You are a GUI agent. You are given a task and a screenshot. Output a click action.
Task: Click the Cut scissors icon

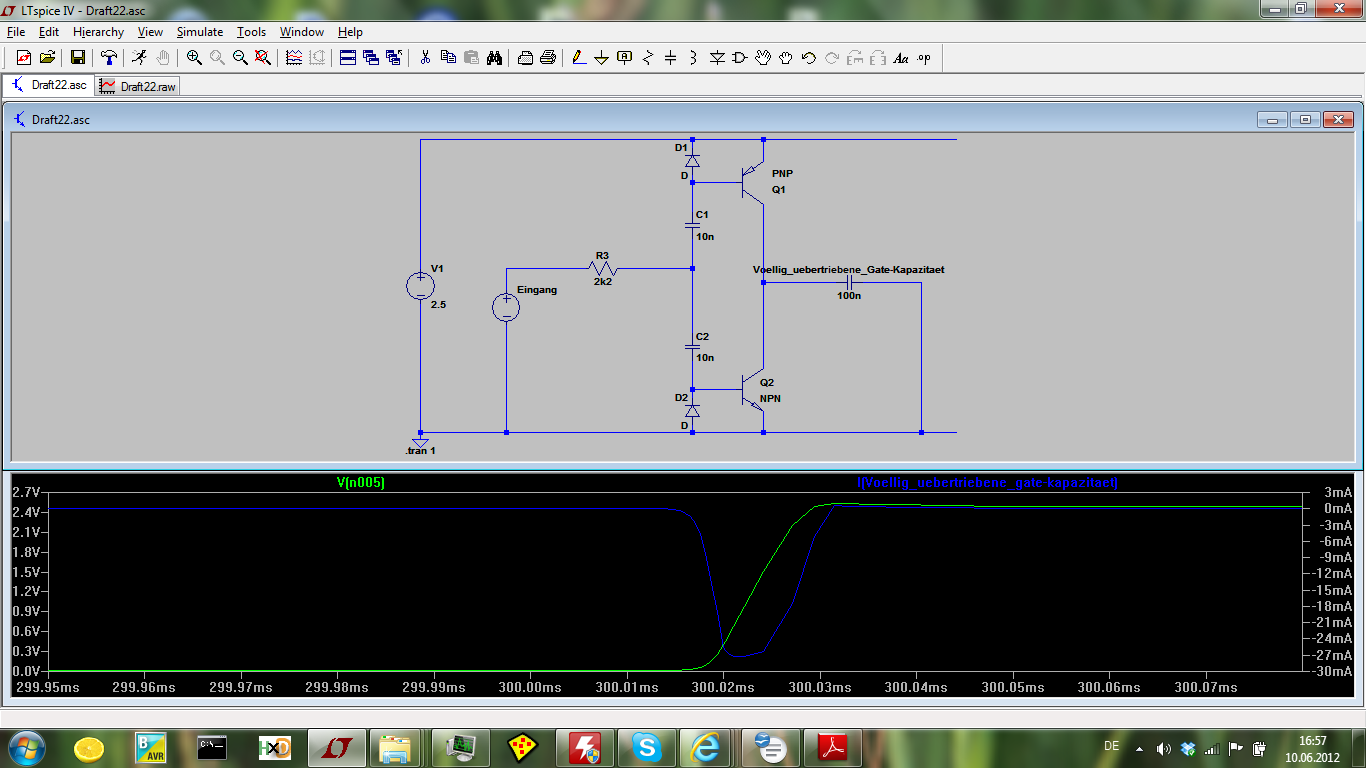coord(425,58)
